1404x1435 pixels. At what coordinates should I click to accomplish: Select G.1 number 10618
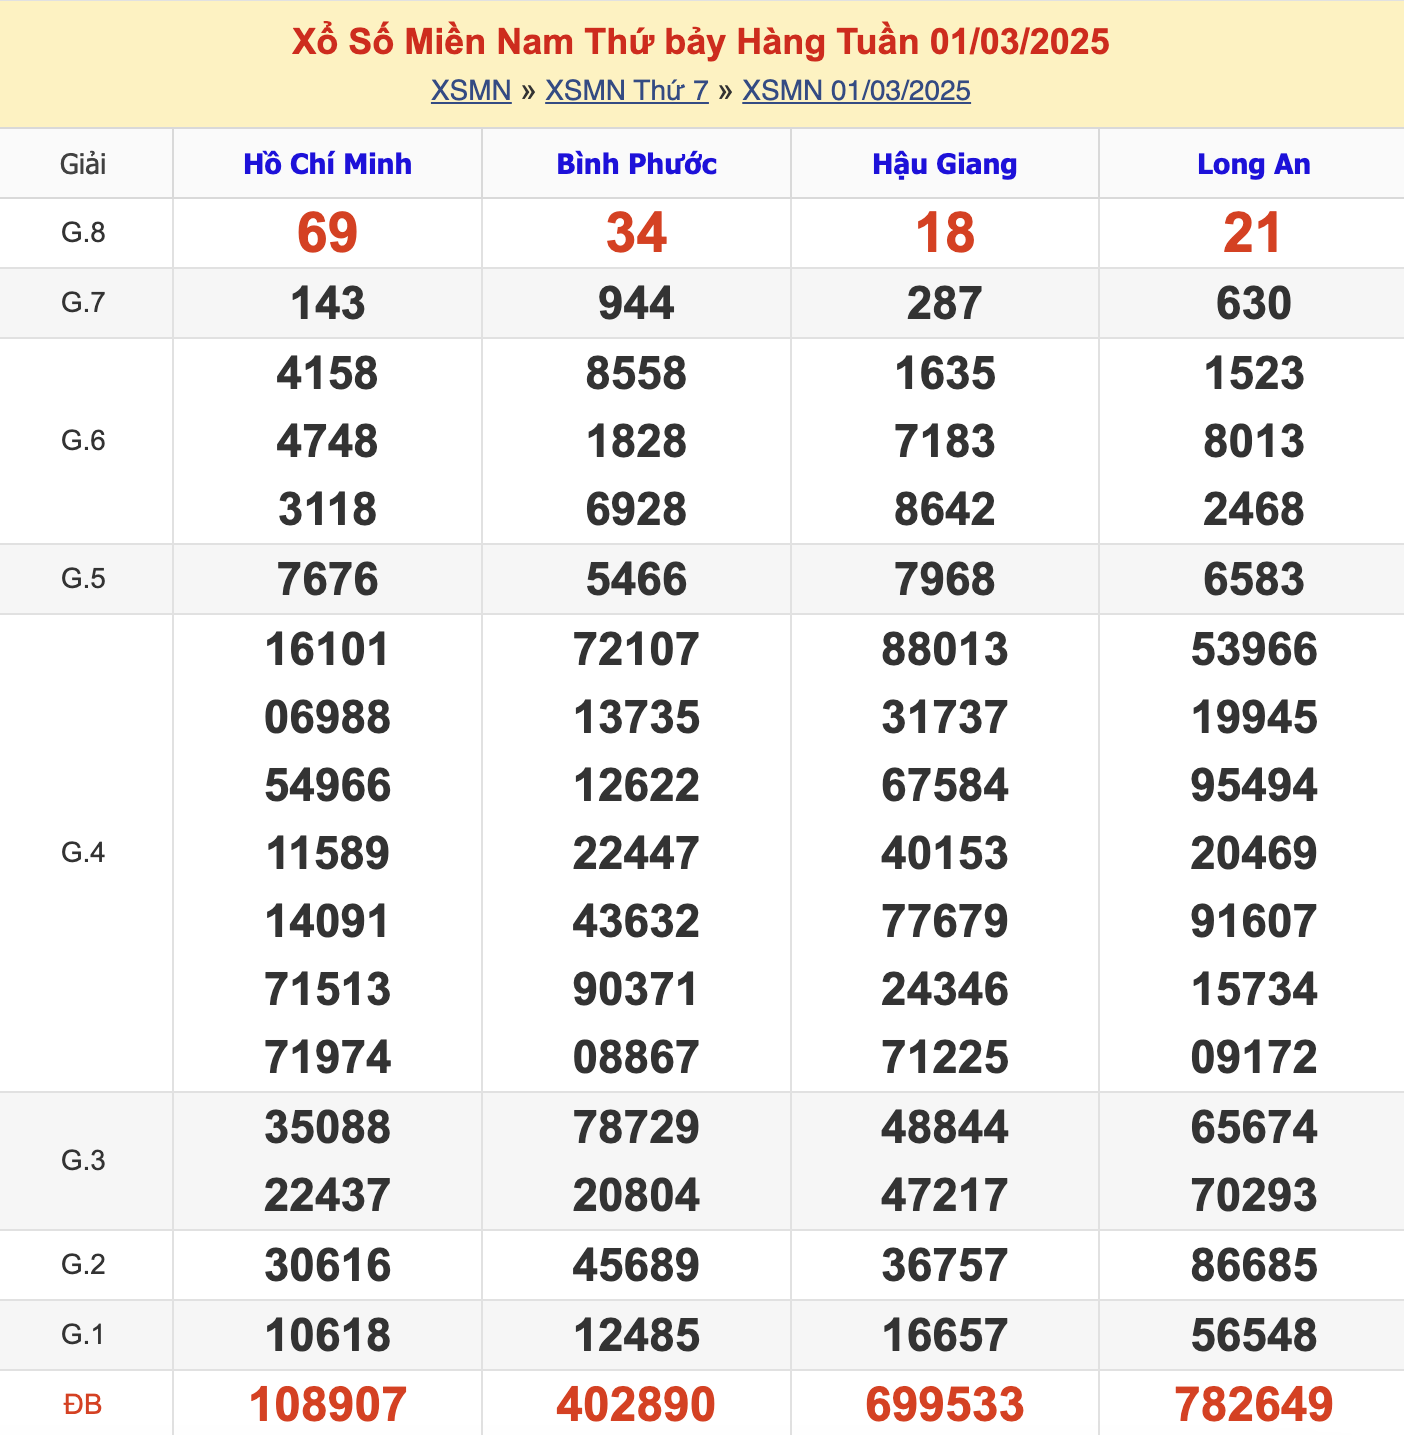pyautogui.click(x=327, y=1336)
